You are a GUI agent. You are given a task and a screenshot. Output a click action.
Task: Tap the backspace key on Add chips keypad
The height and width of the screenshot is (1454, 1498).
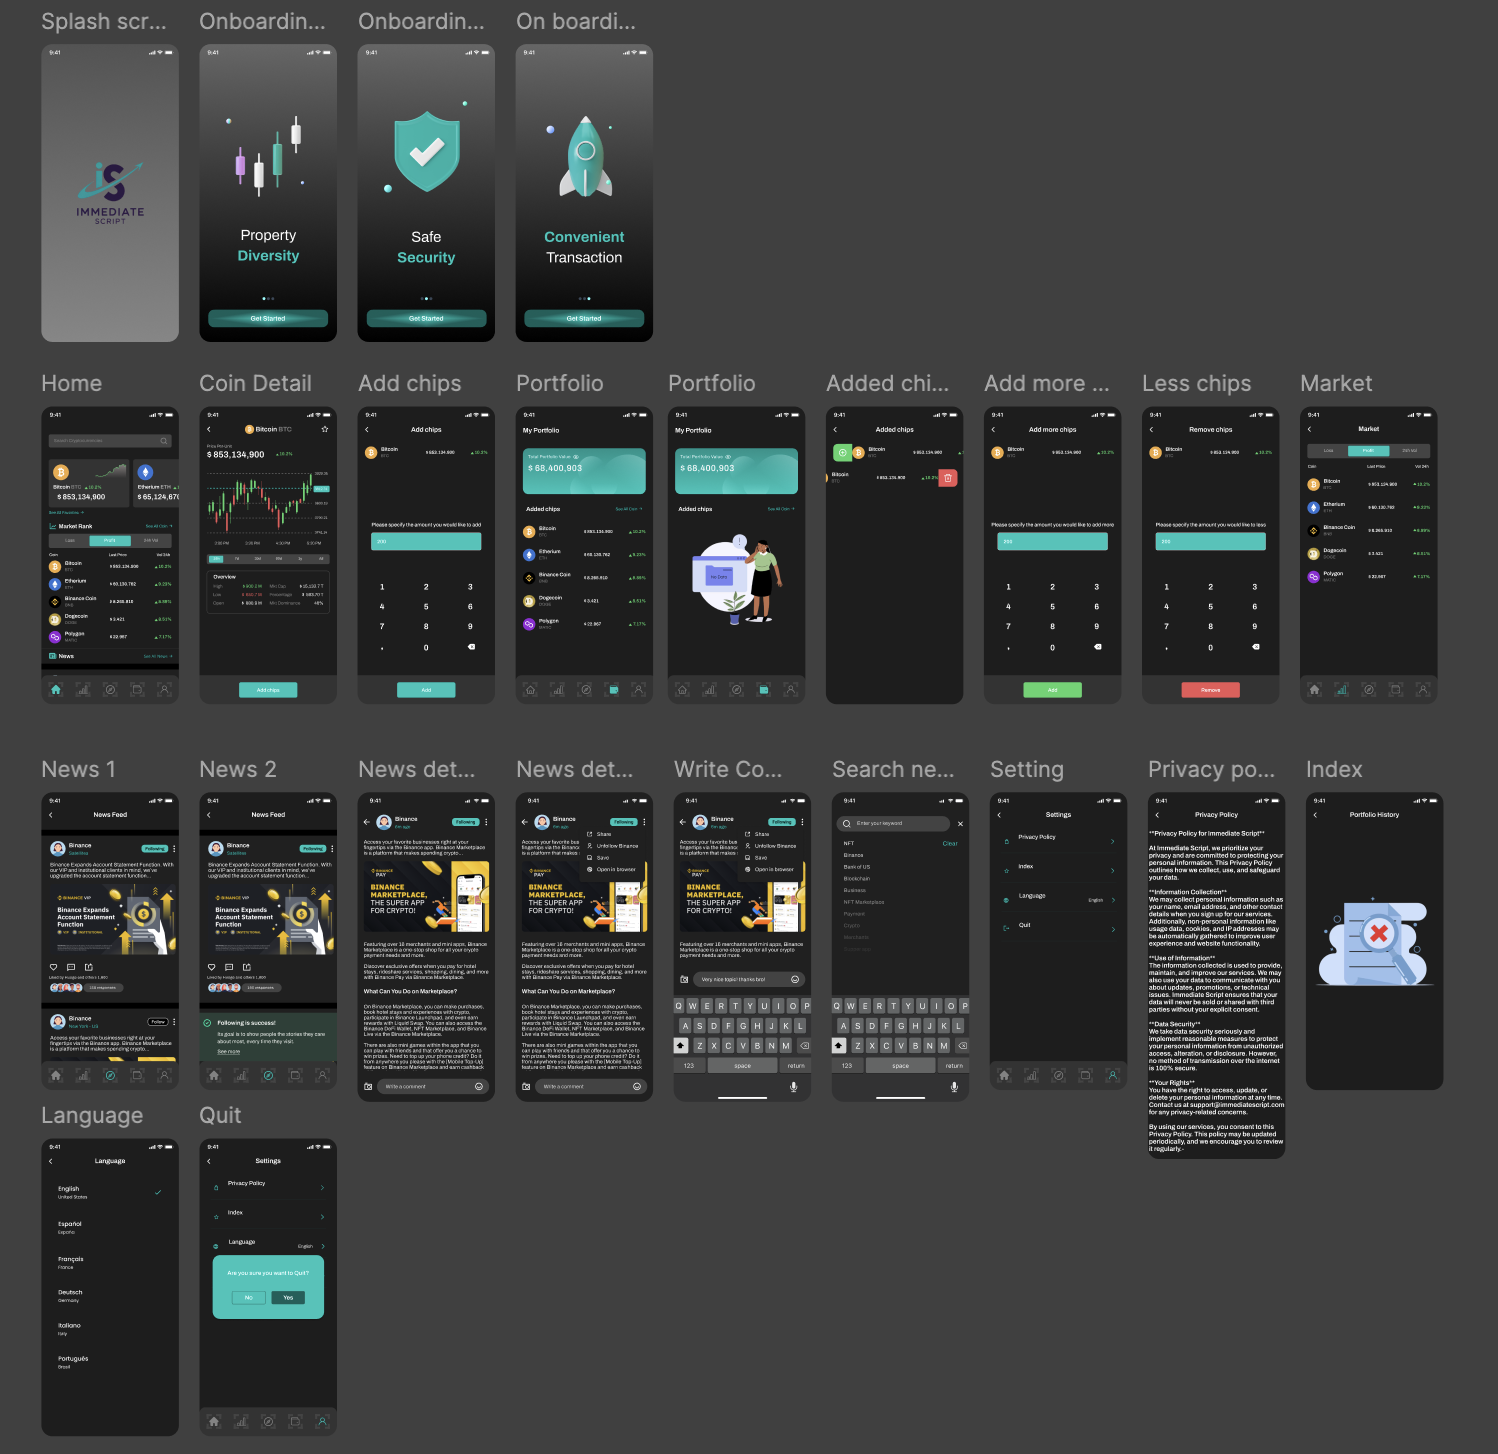coord(471,647)
